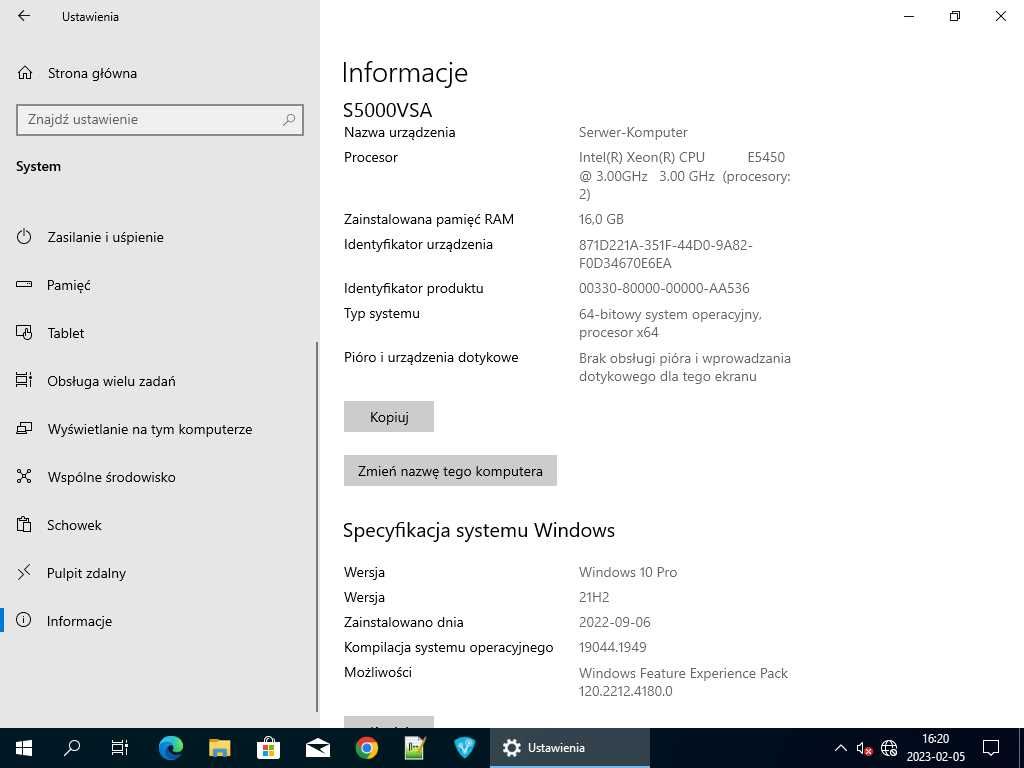
Task: Select the Tablet icon in sidebar
Action: click(x=24, y=333)
